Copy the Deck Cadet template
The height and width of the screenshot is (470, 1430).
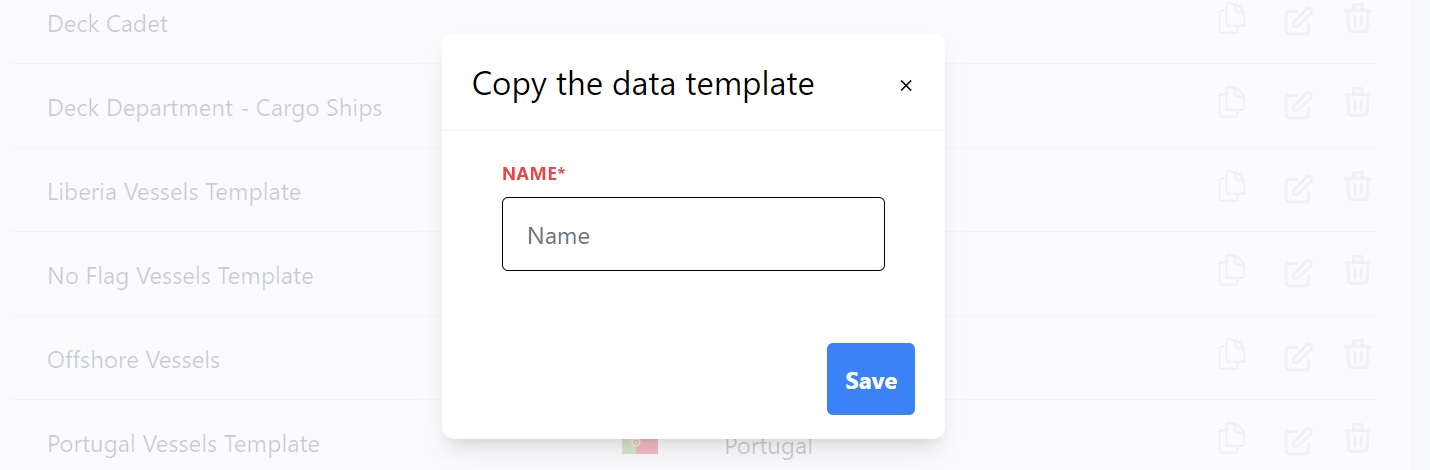[1232, 19]
